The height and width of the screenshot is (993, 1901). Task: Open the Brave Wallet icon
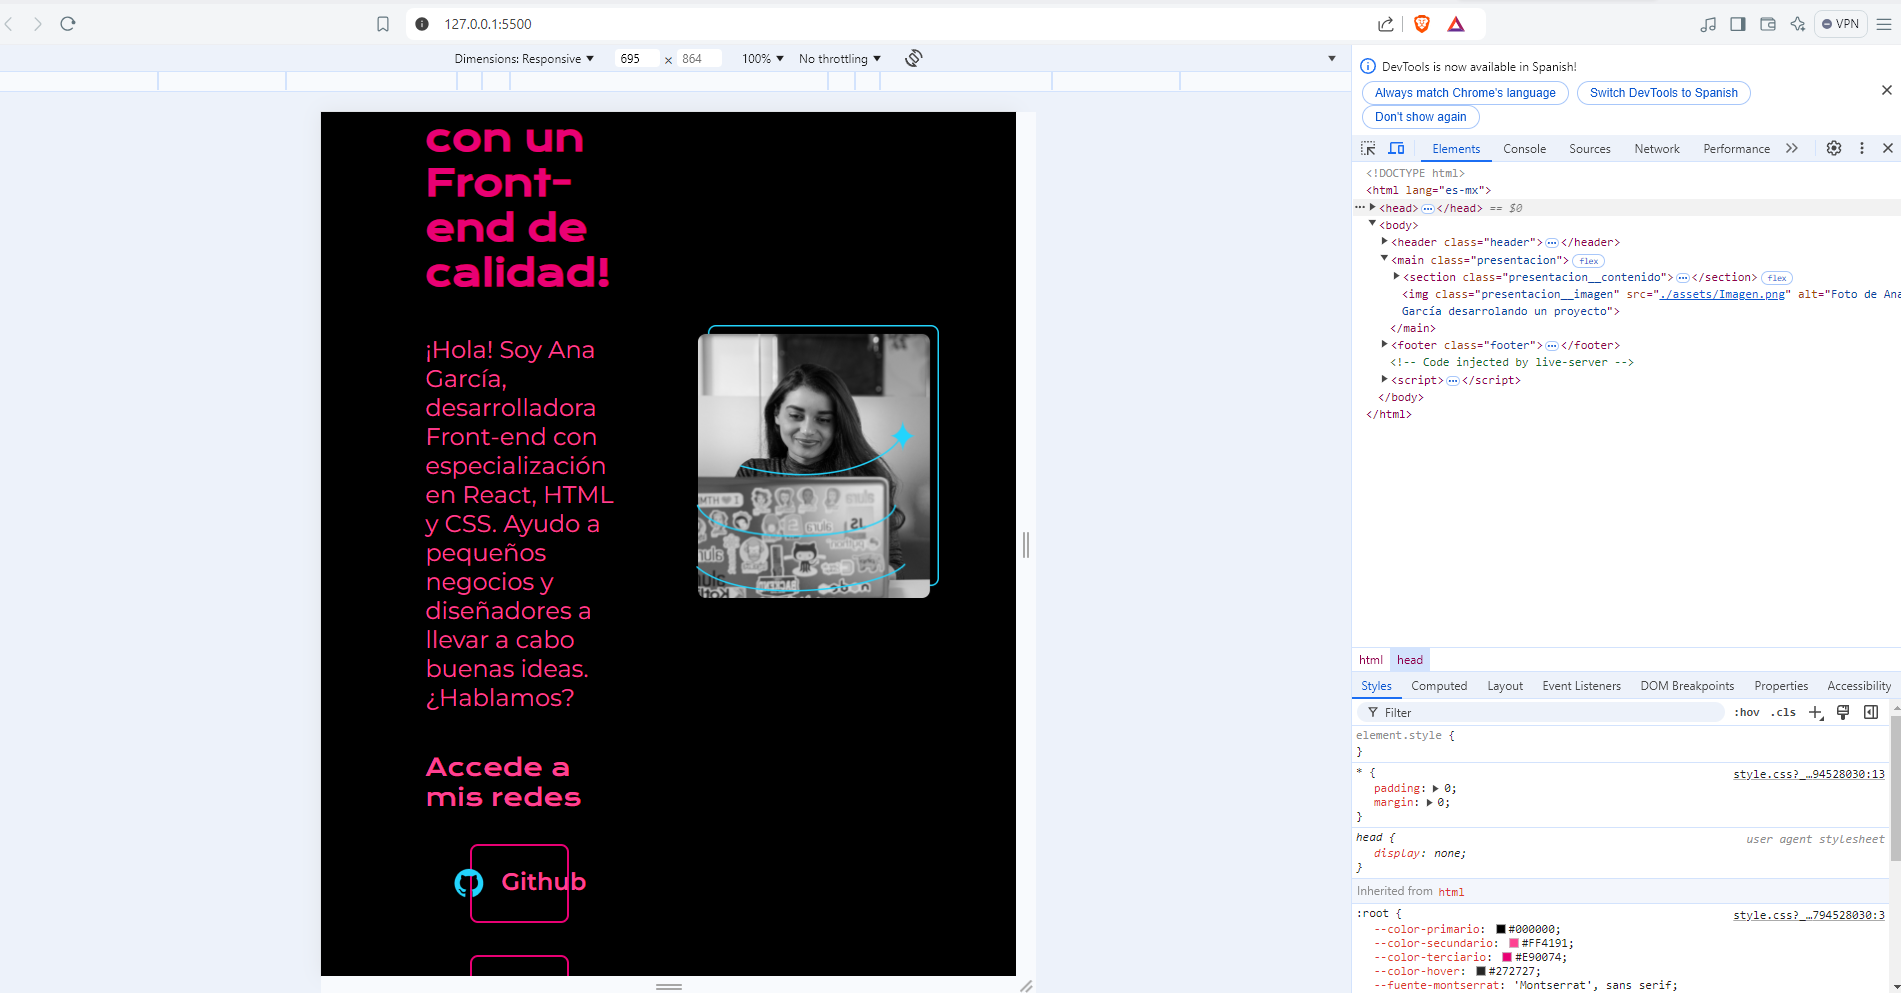click(1768, 24)
